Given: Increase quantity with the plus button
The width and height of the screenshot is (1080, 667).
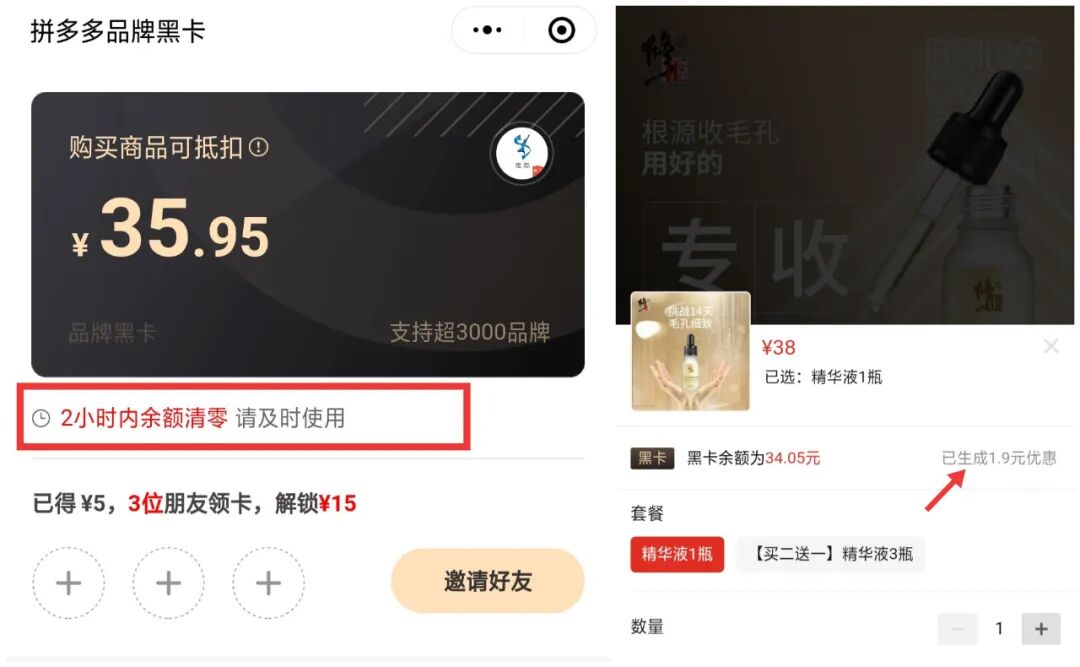Looking at the screenshot, I should [1041, 628].
